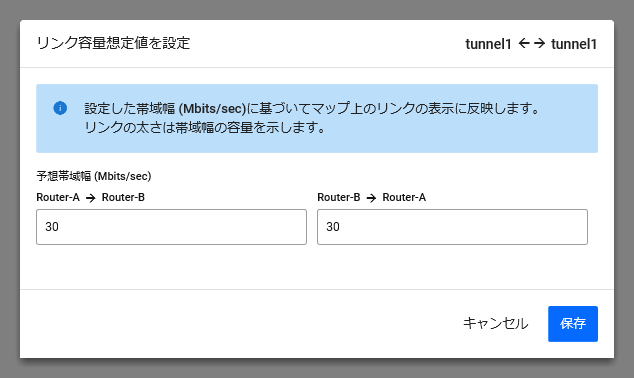Click the Router-A text above right field

click(404, 197)
